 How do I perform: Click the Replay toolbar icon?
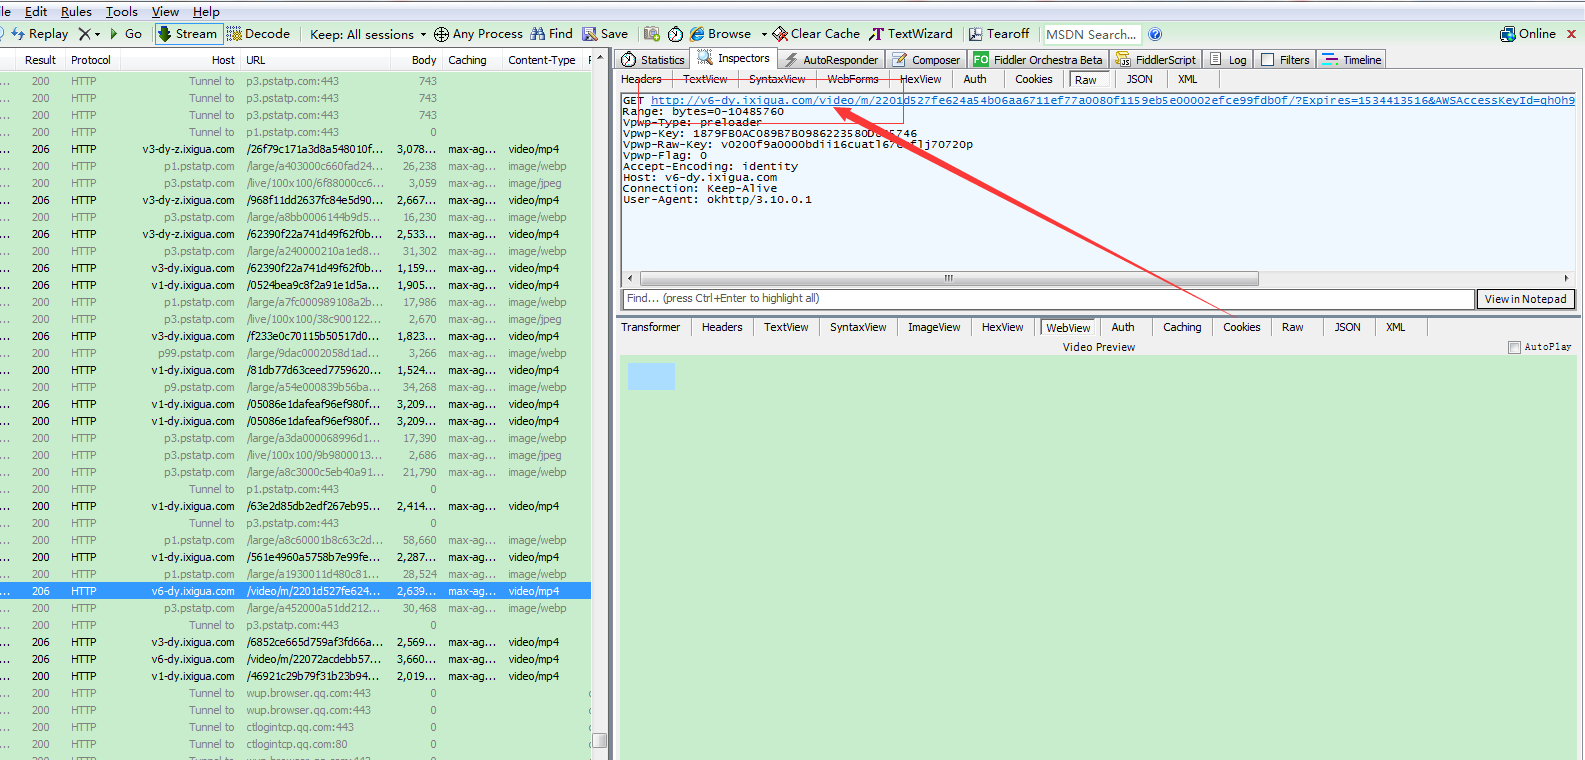pos(18,34)
